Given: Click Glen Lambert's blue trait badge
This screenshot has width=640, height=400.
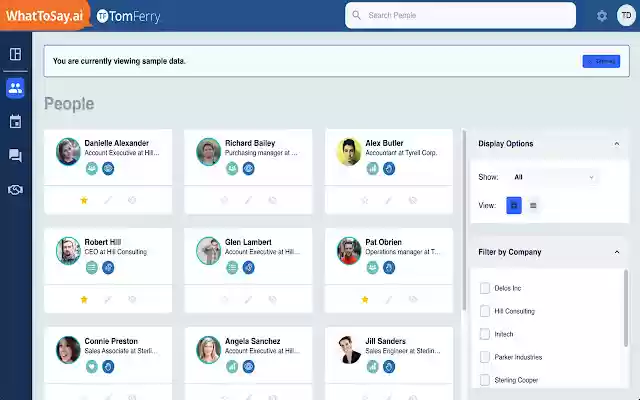Looking at the screenshot, I should click(249, 268).
